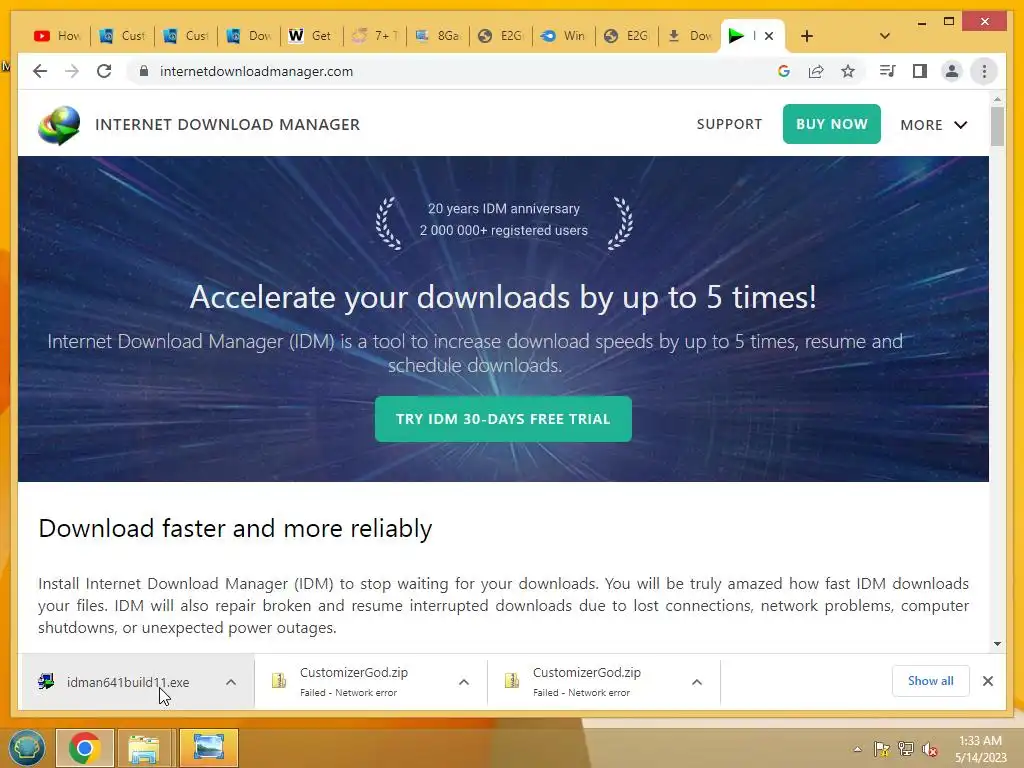Toggle the browser side panel icon
The image size is (1024, 768).
(920, 71)
